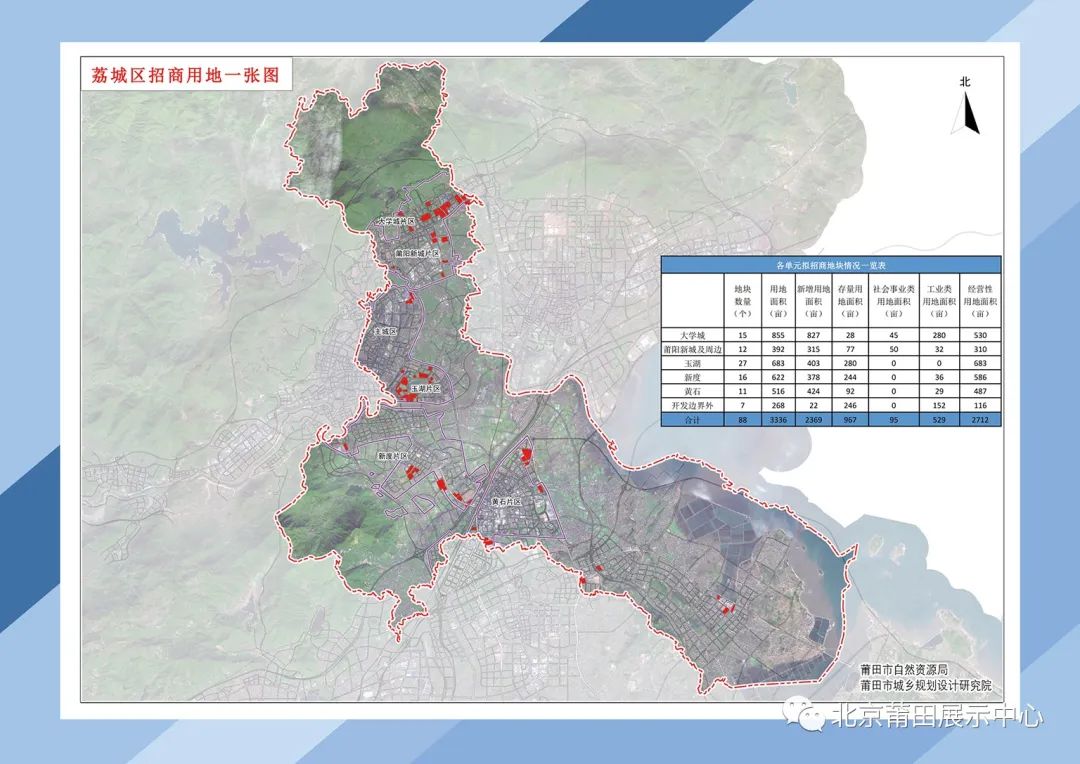This screenshot has height=764, width=1080.
Task: Click the 开发边界外 row label in the table
Action: 693,404
